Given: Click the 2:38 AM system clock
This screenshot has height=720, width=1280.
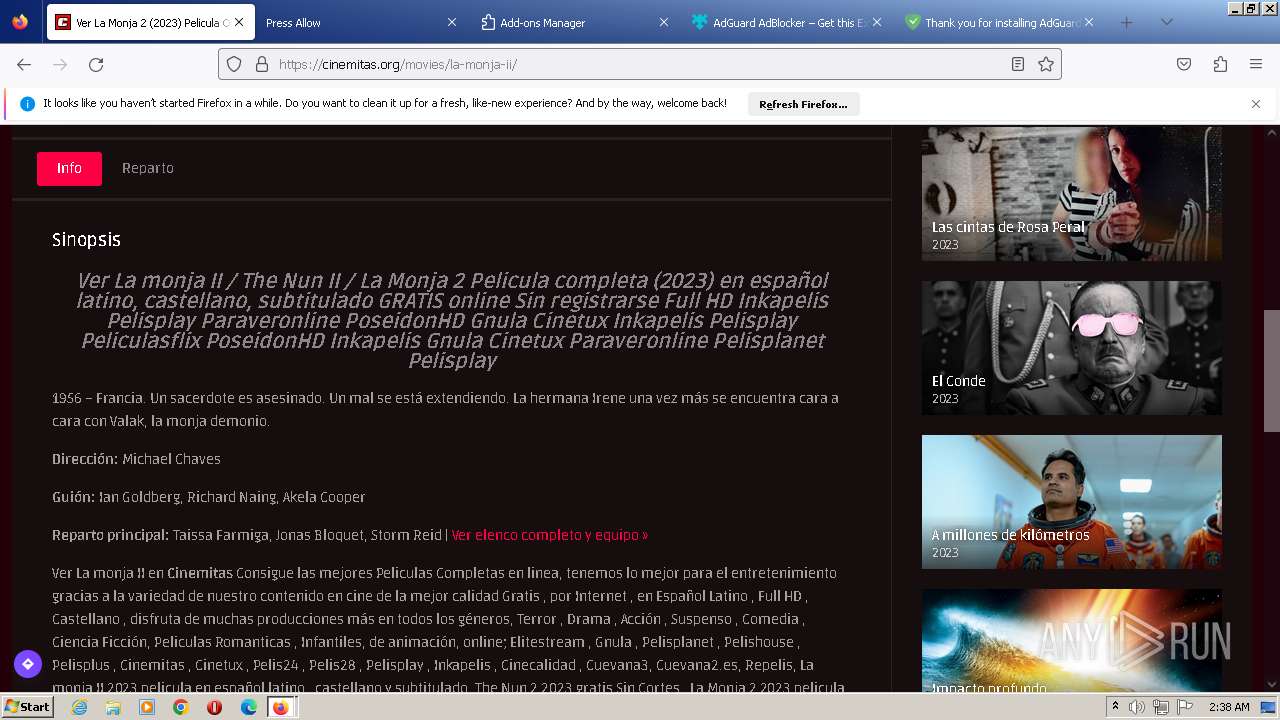Looking at the screenshot, I should click(x=1229, y=707).
